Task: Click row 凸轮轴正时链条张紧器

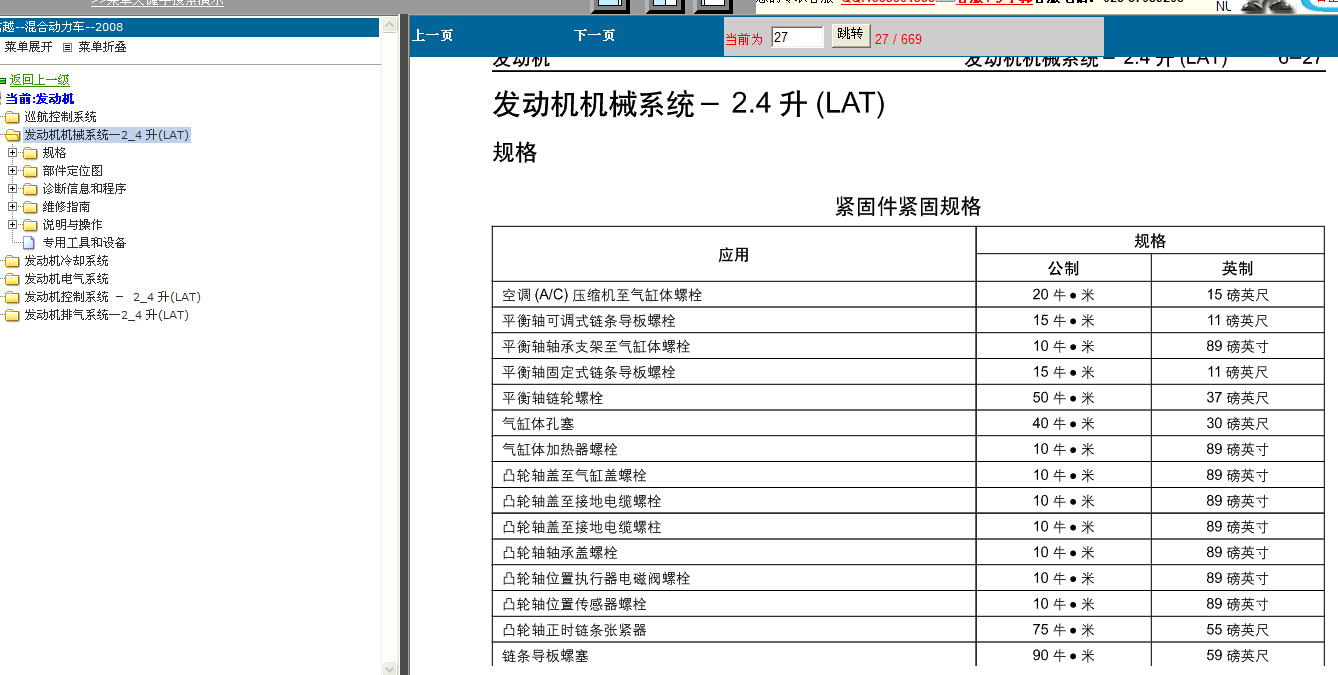Action: pos(908,630)
